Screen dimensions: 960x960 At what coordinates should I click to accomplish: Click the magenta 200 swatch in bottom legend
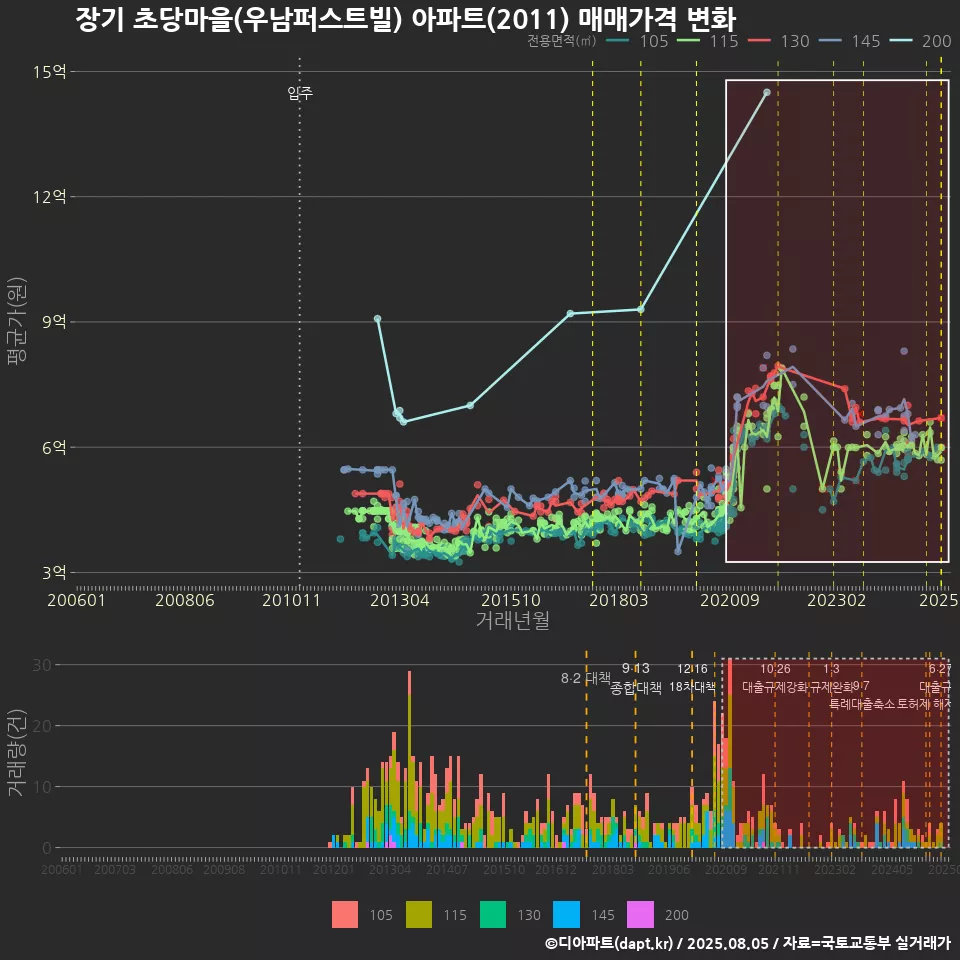pos(640,915)
